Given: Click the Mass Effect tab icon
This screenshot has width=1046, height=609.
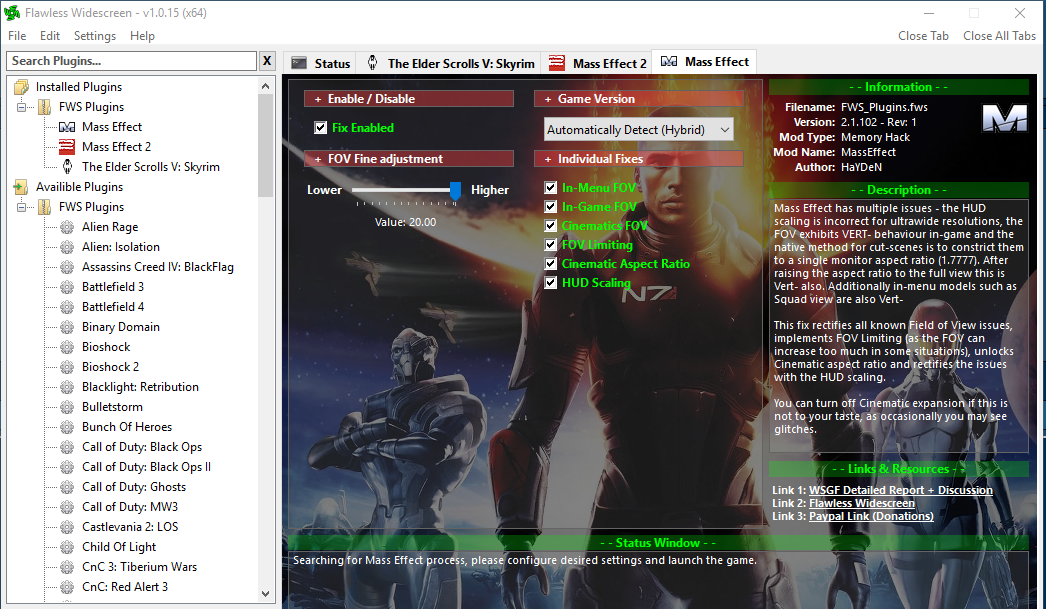Looking at the screenshot, I should [668, 61].
